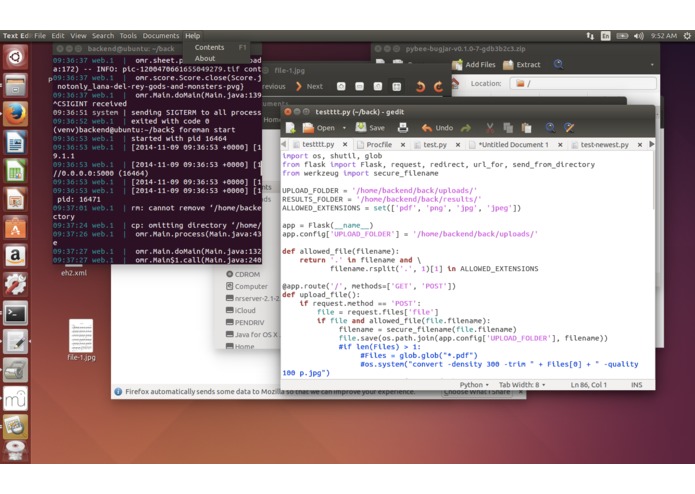Toggle INS insert mode in status bar

pos(636,385)
